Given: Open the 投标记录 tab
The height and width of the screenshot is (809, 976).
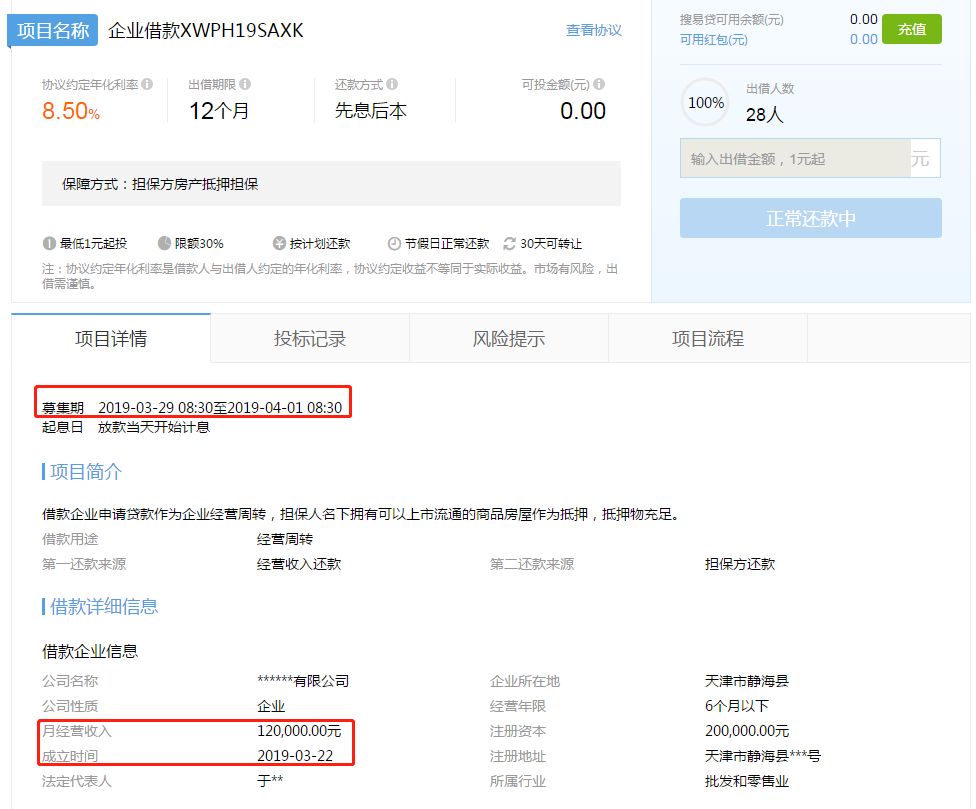Looking at the screenshot, I should coord(310,338).
